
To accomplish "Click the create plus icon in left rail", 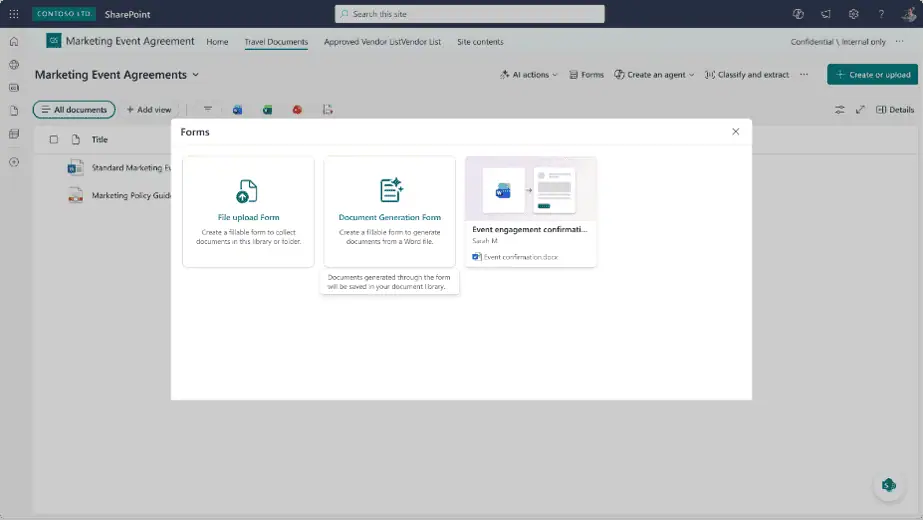I will click(14, 162).
